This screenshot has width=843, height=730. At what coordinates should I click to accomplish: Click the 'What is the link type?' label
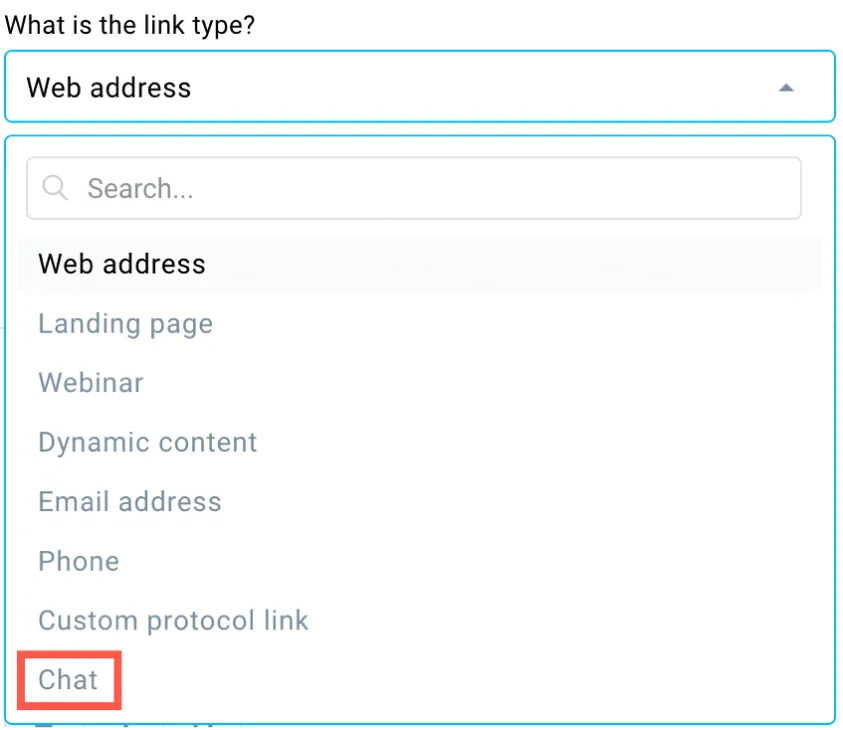130,25
